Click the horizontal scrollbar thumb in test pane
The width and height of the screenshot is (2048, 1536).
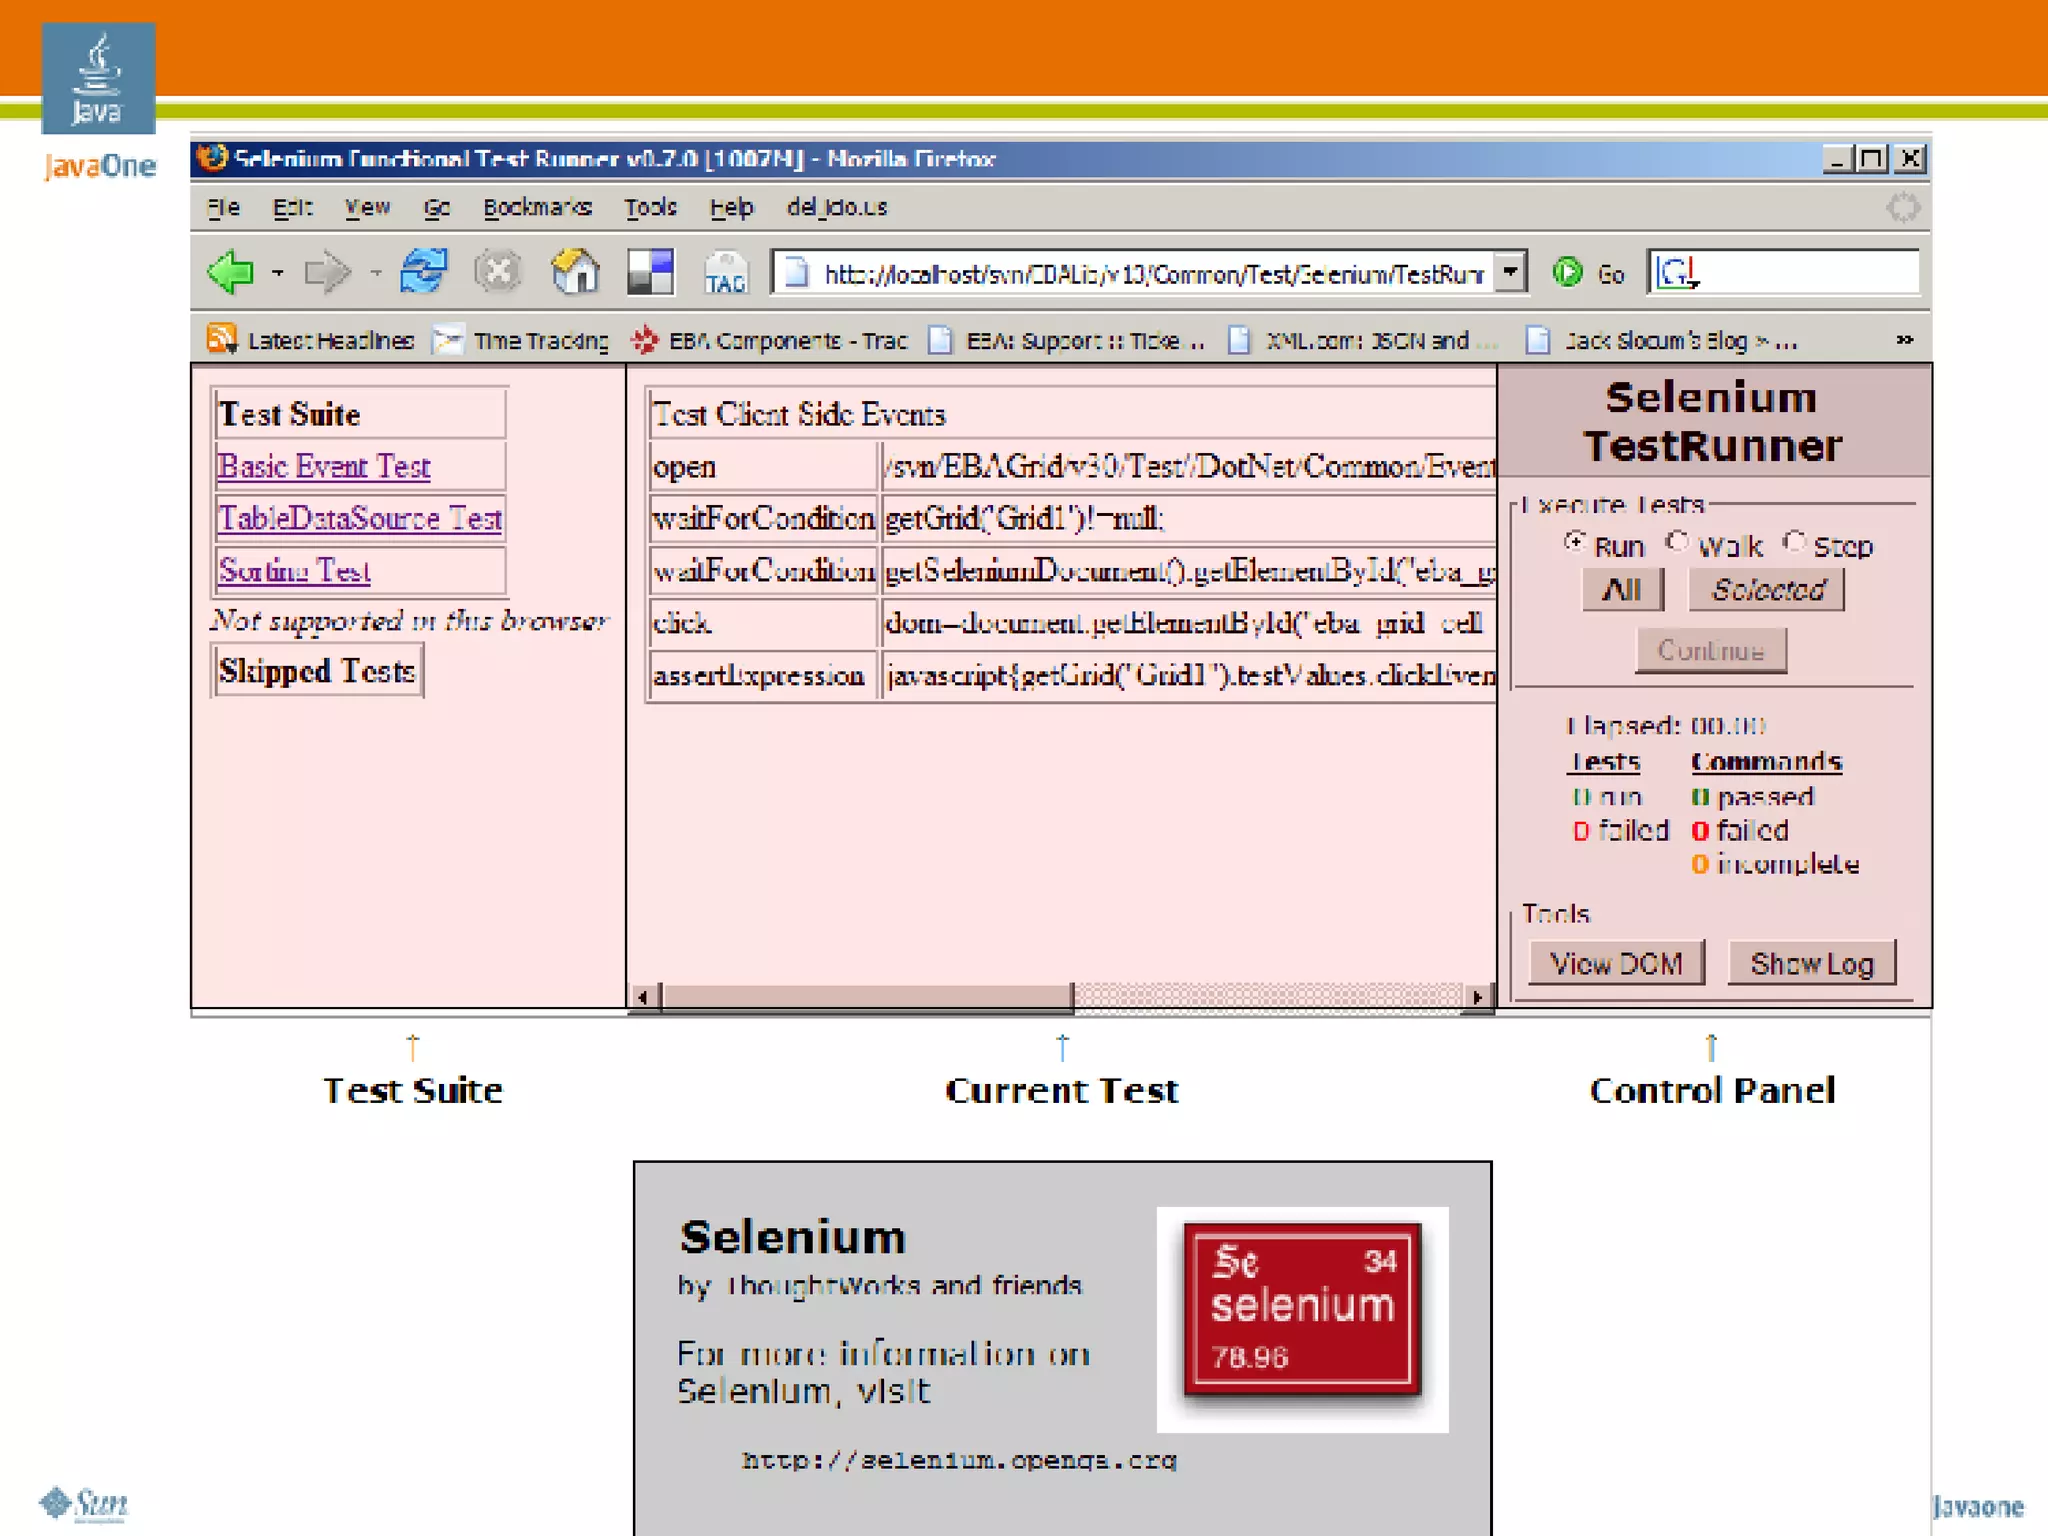pyautogui.click(x=867, y=997)
